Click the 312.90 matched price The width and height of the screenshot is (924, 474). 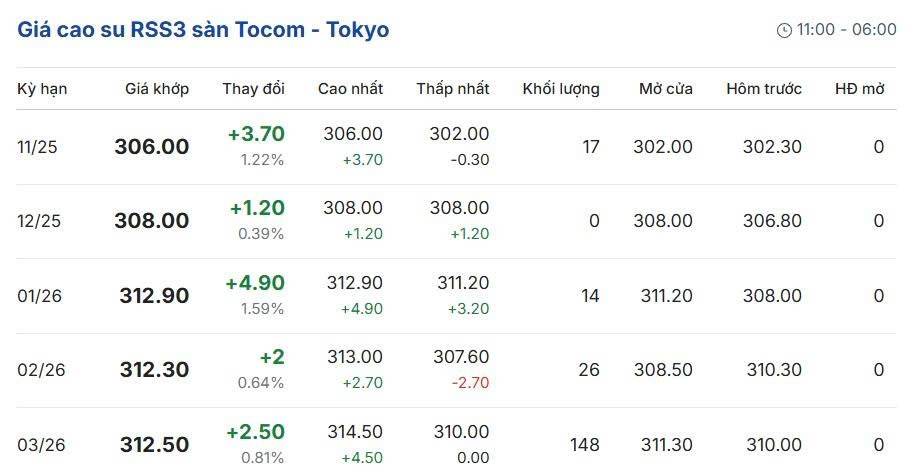click(154, 296)
